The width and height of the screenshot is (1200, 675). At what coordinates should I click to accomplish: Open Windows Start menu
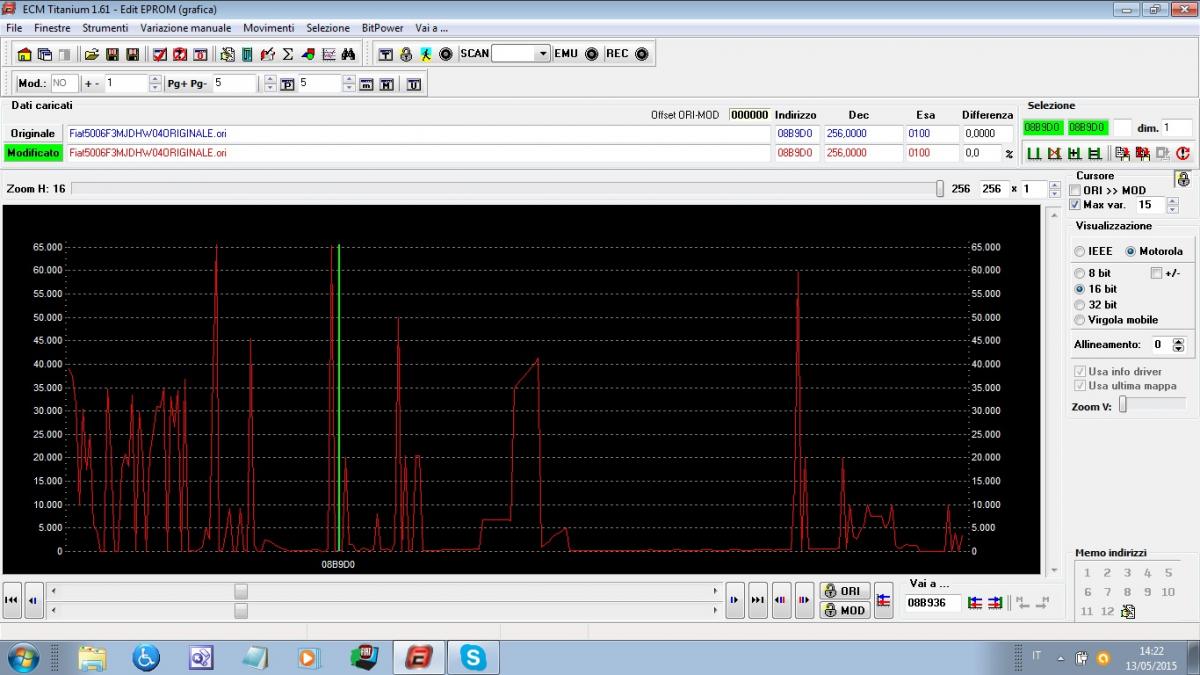[22, 657]
